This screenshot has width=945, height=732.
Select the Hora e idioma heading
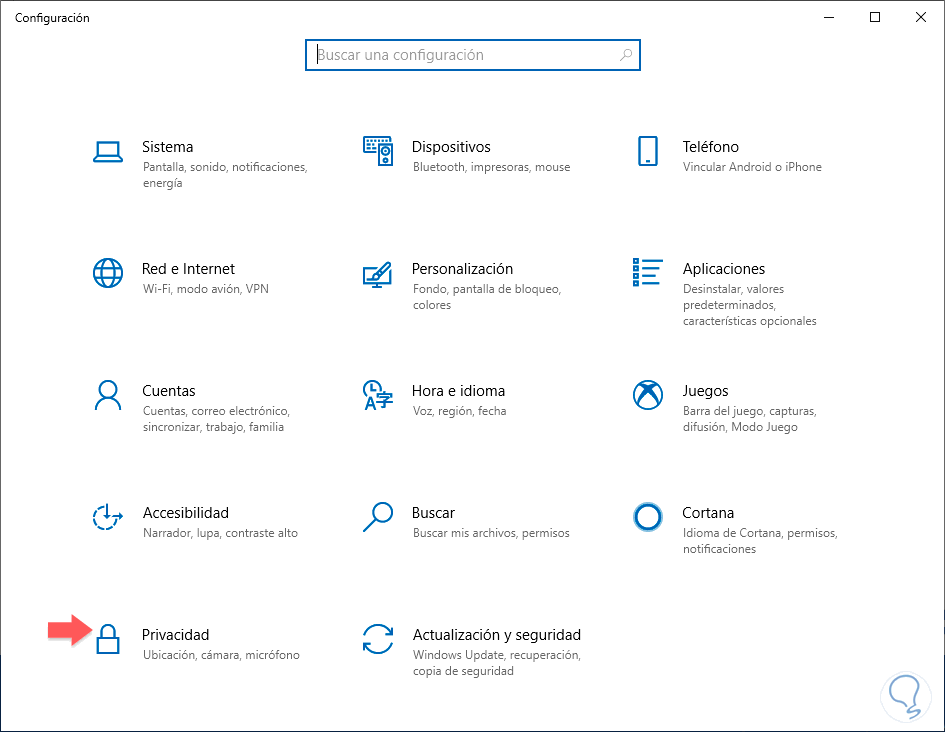pos(458,391)
